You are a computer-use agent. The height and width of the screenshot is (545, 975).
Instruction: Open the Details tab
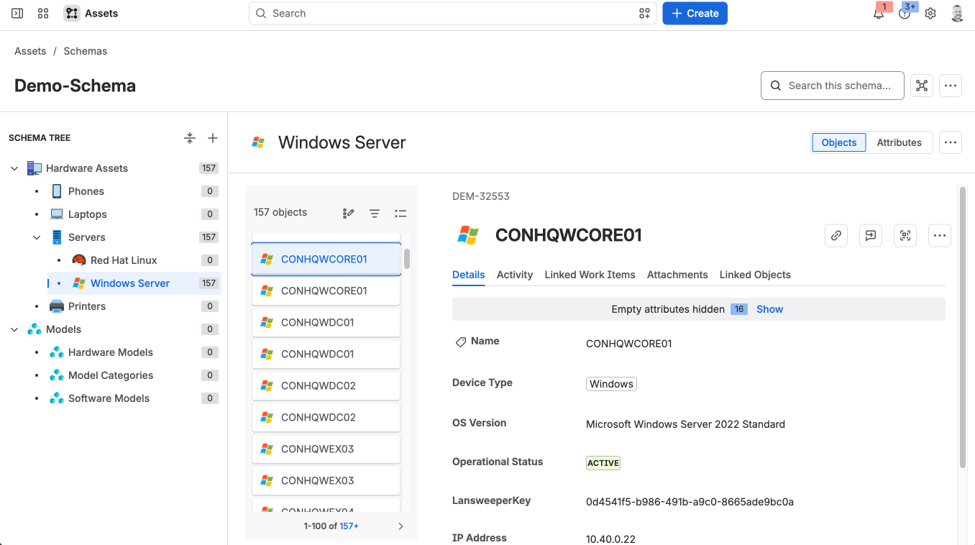468,274
